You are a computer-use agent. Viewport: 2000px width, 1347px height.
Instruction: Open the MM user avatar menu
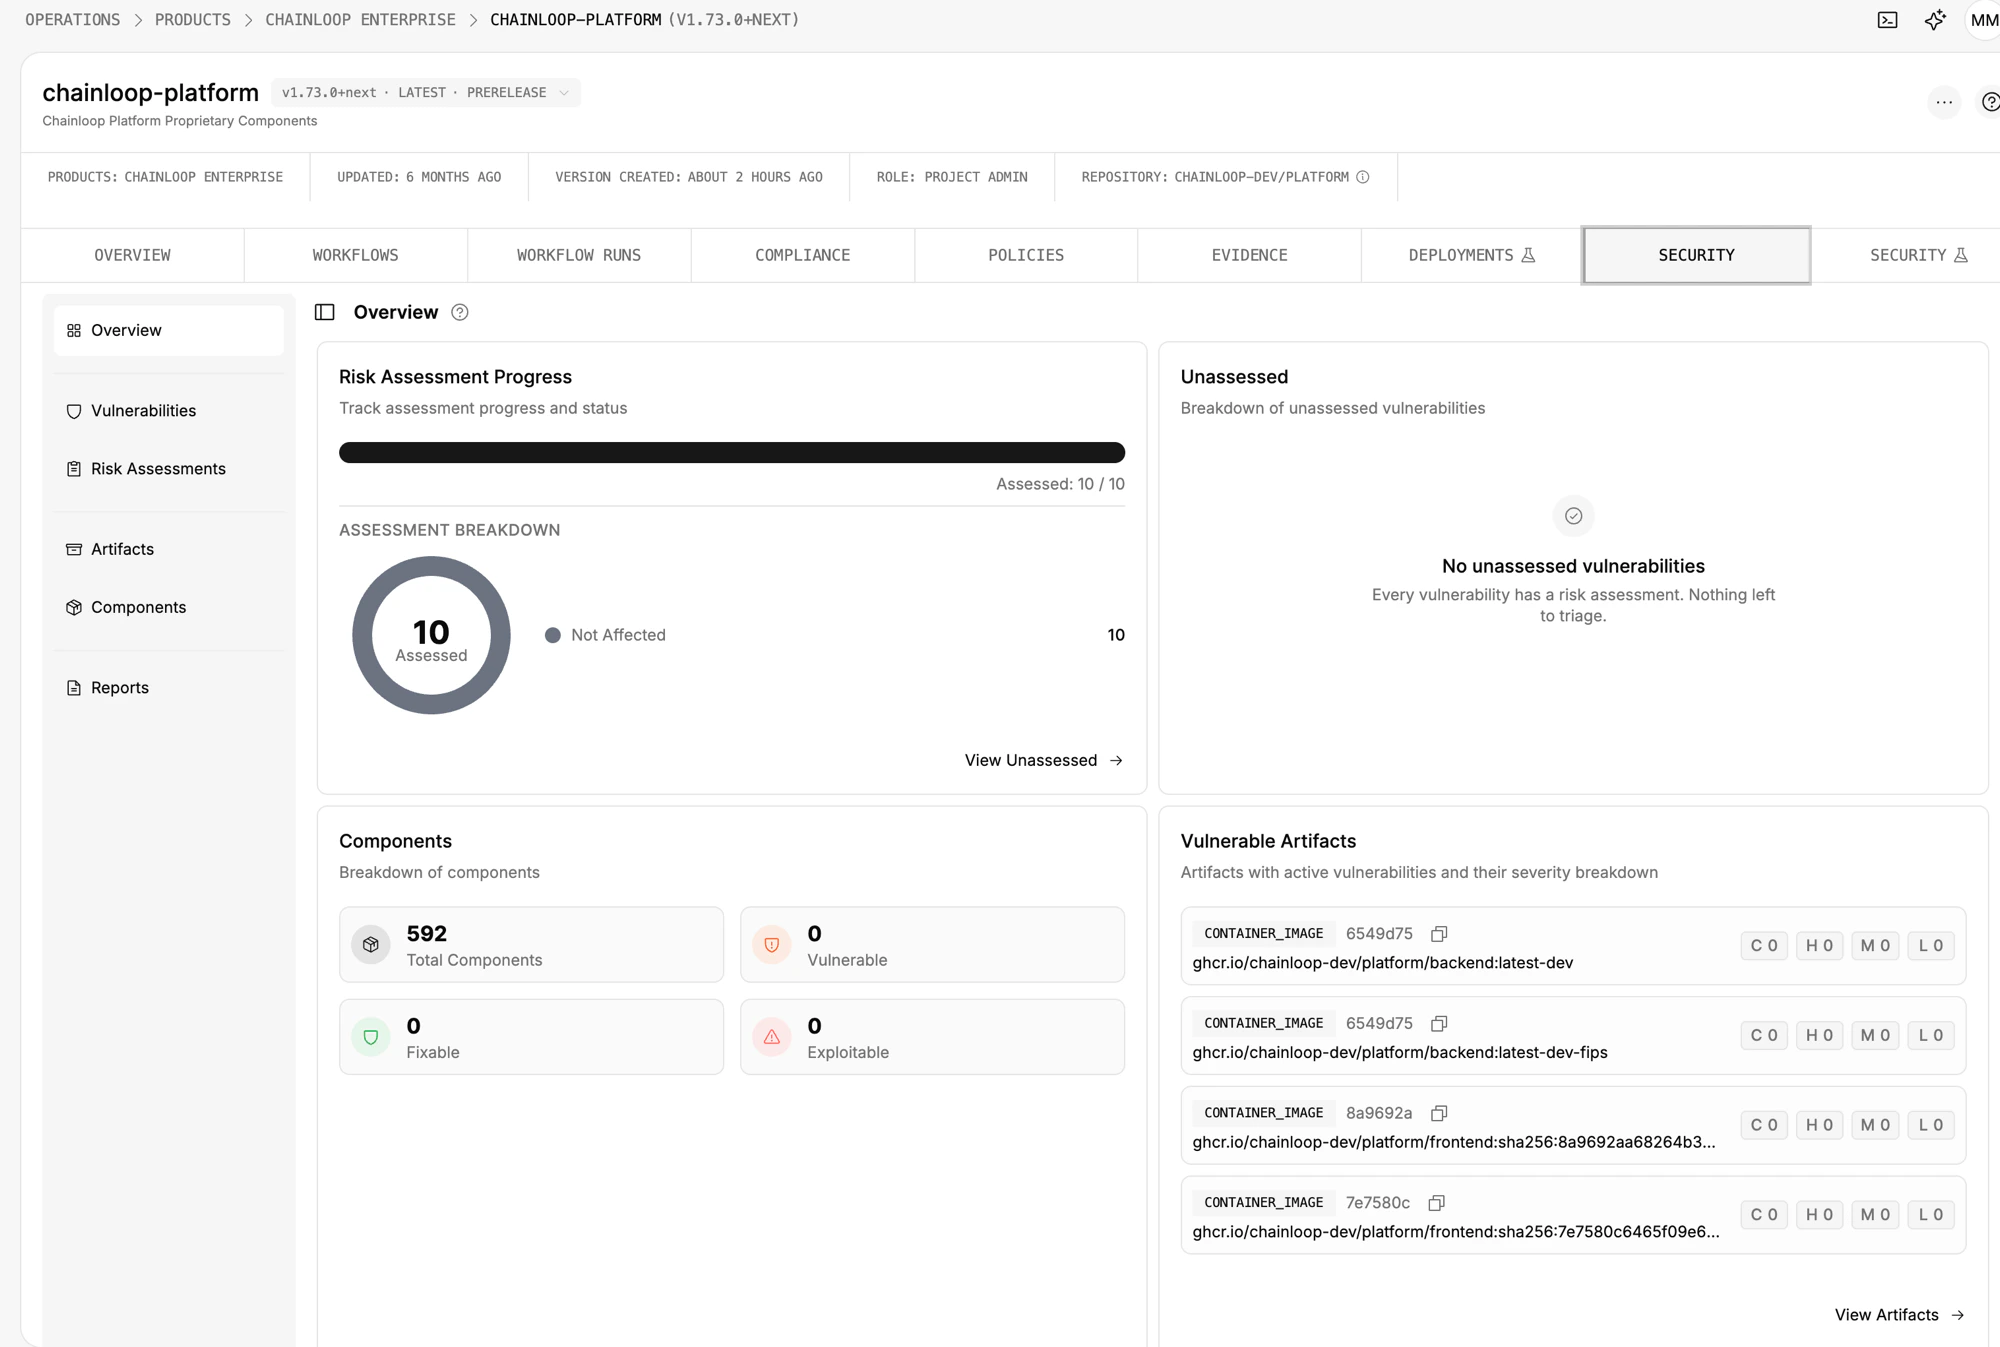tap(1984, 20)
